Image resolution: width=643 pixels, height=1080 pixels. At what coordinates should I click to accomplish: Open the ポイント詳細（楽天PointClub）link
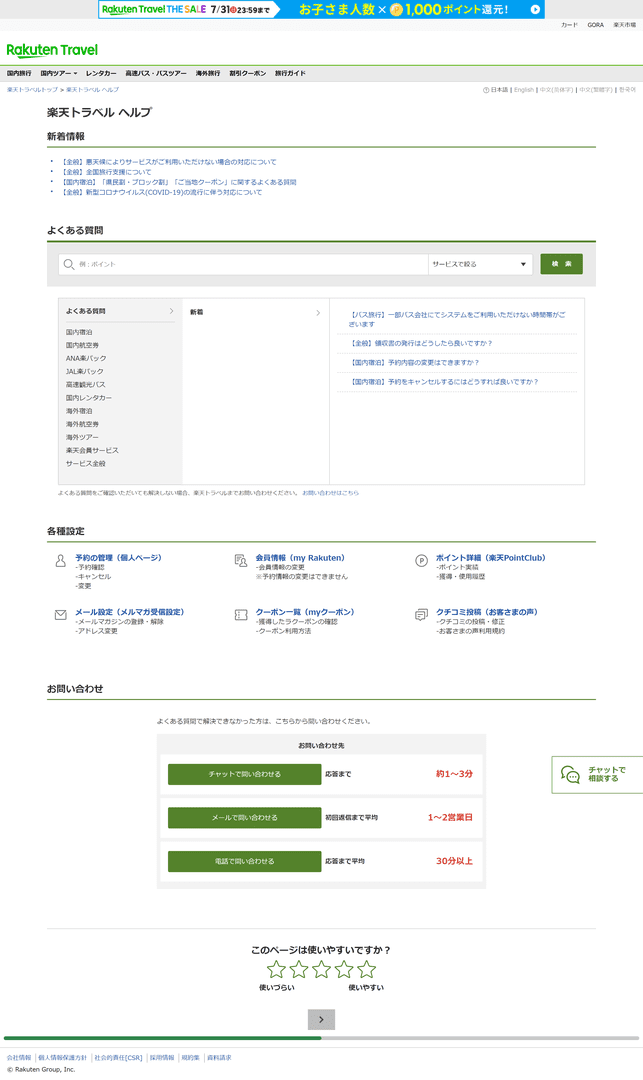[x=490, y=558]
